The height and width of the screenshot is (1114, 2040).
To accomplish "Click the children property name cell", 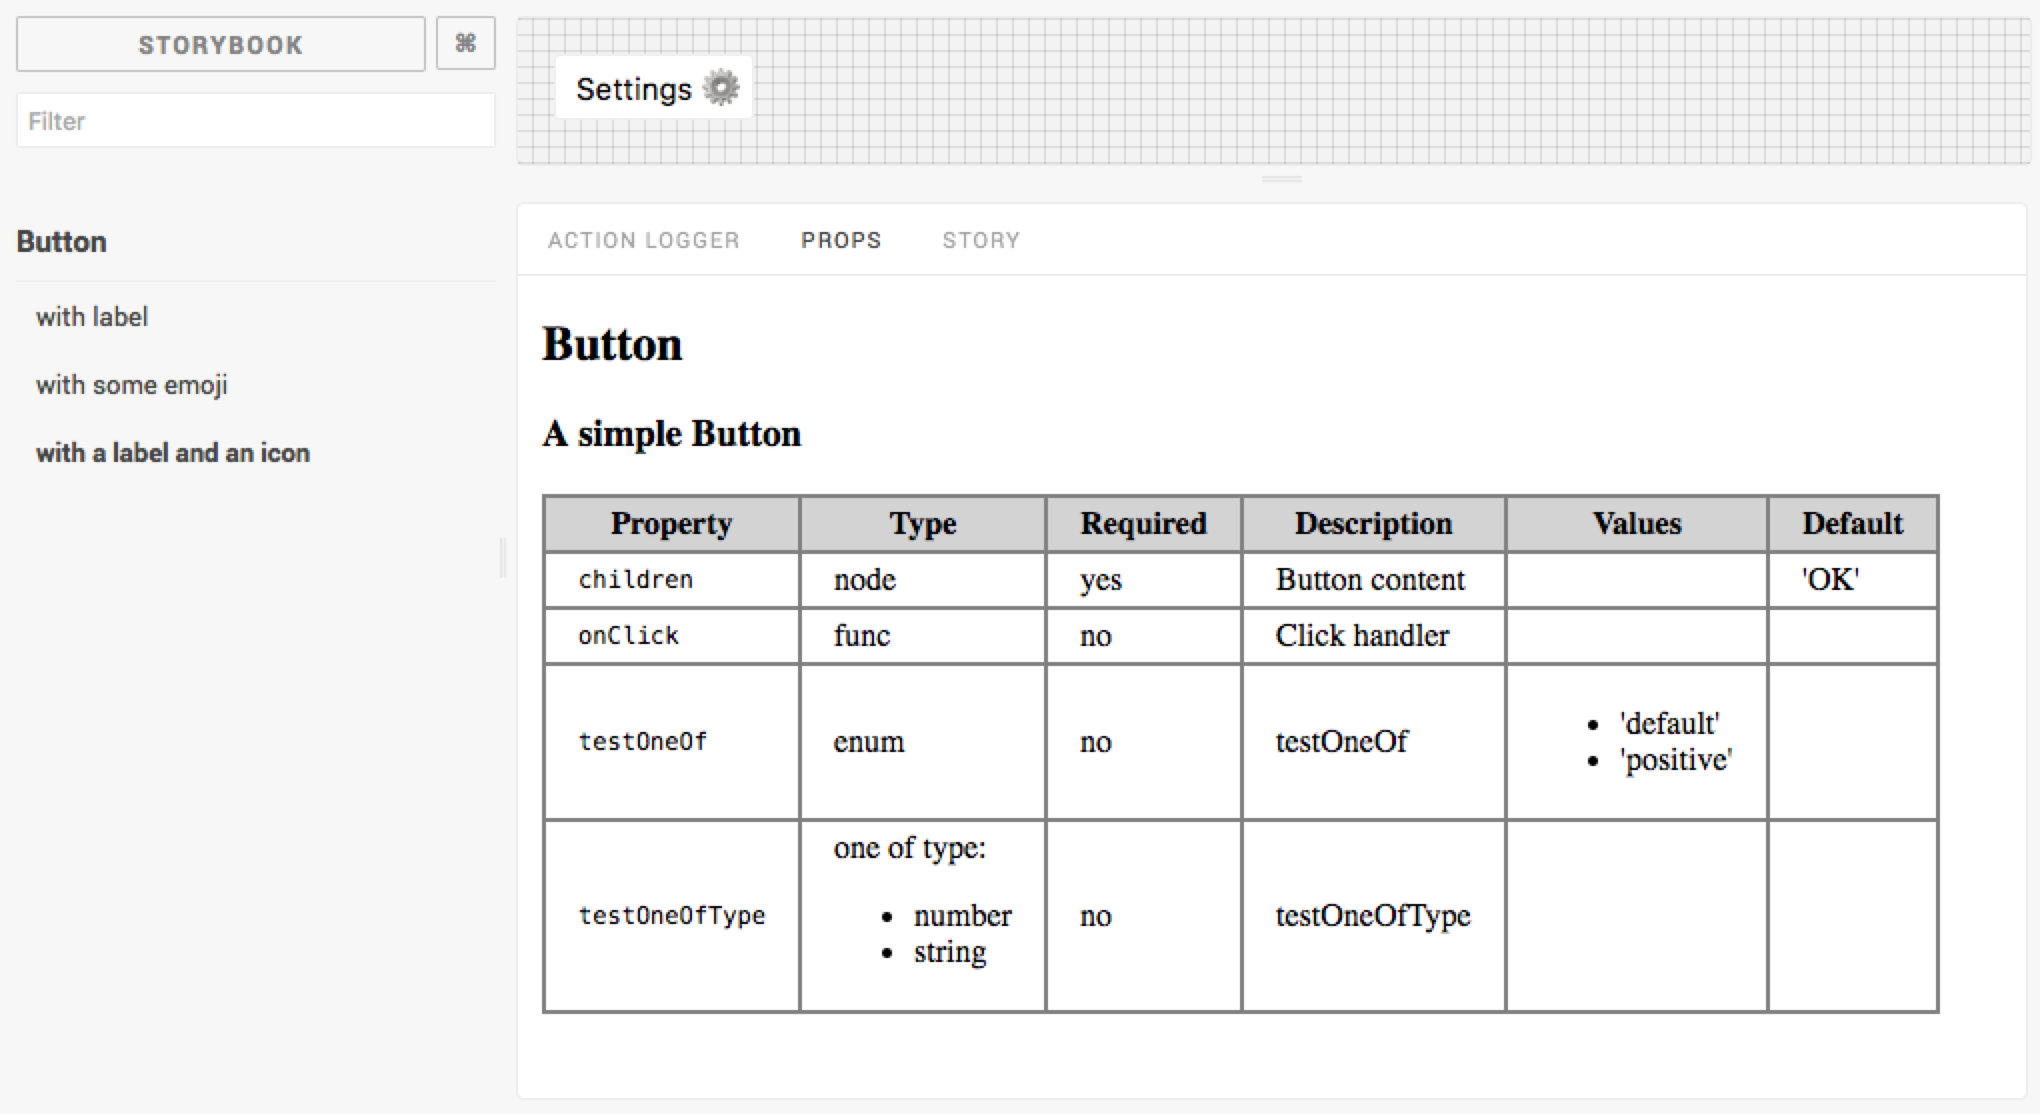I will point(636,580).
